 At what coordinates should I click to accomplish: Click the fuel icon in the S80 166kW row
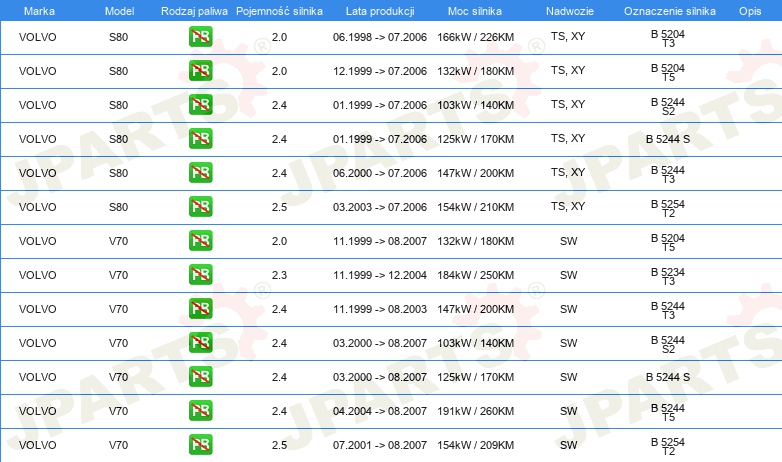(x=200, y=37)
